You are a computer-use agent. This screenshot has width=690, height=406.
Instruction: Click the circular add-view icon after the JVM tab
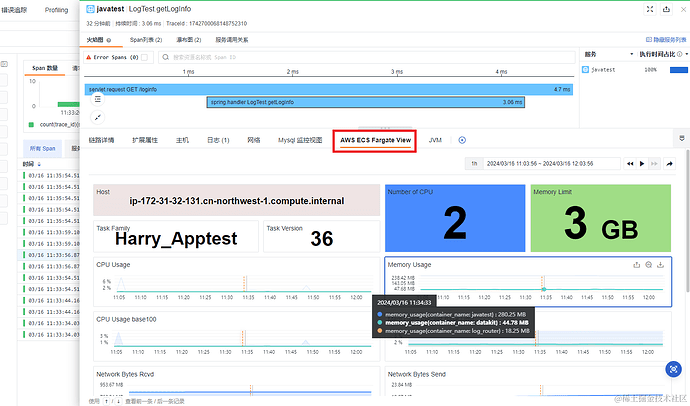tap(462, 140)
